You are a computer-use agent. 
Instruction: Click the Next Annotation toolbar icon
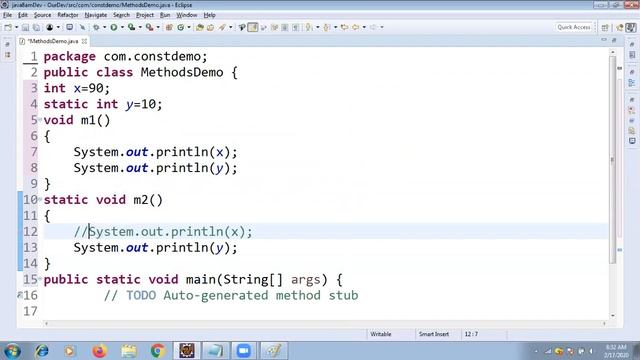click(309, 27)
